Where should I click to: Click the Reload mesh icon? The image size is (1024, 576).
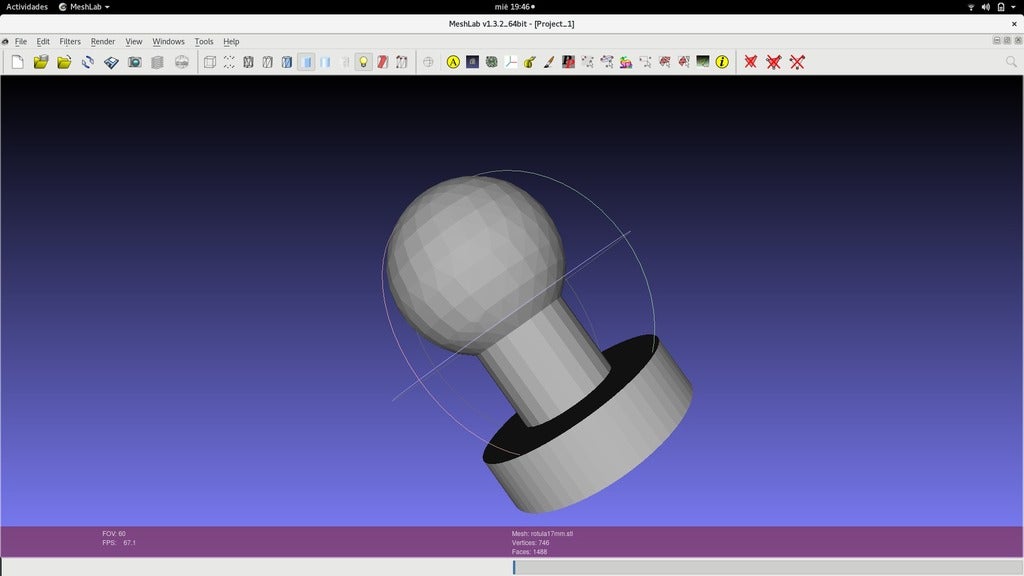[88, 62]
